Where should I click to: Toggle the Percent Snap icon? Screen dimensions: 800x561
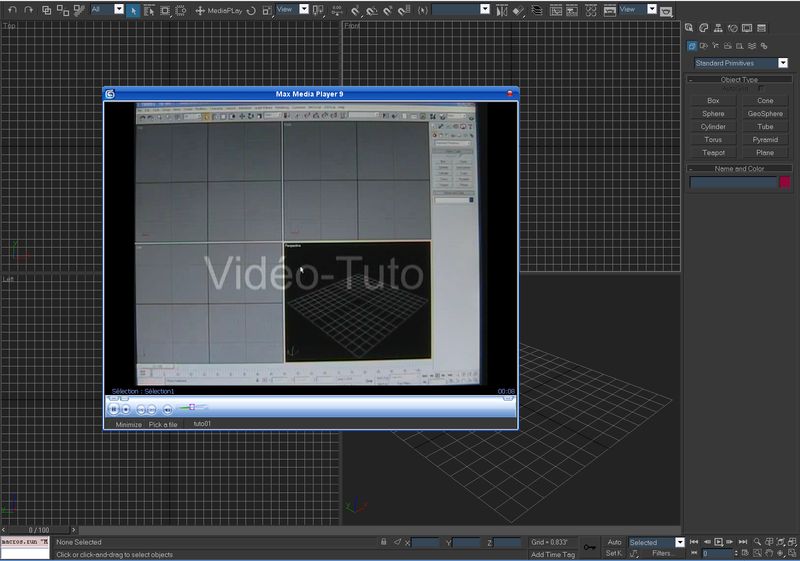point(388,10)
